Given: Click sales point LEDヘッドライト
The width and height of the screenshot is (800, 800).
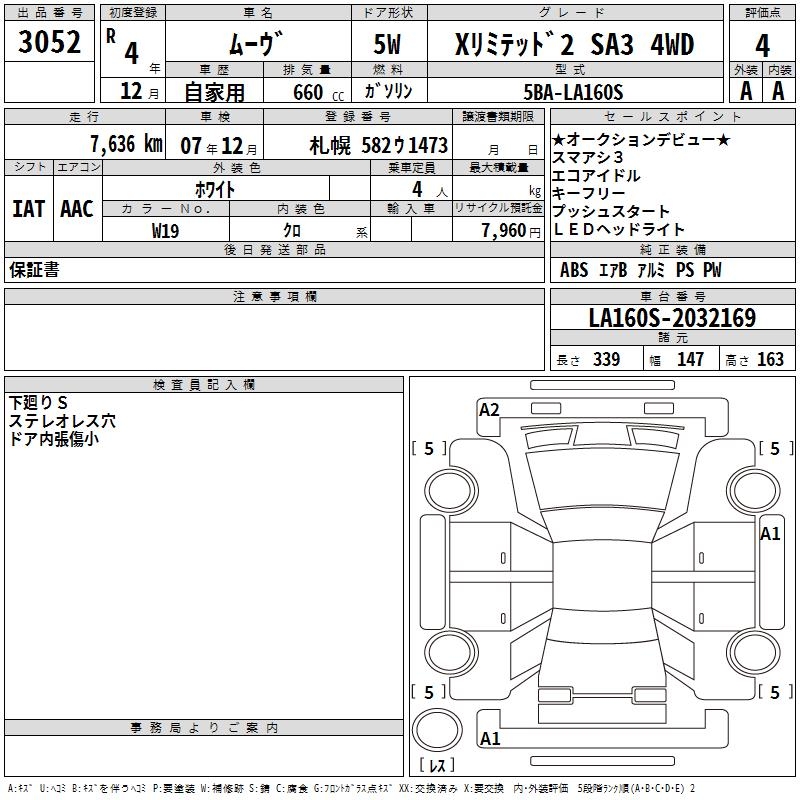Looking at the screenshot, I should pos(618,230).
